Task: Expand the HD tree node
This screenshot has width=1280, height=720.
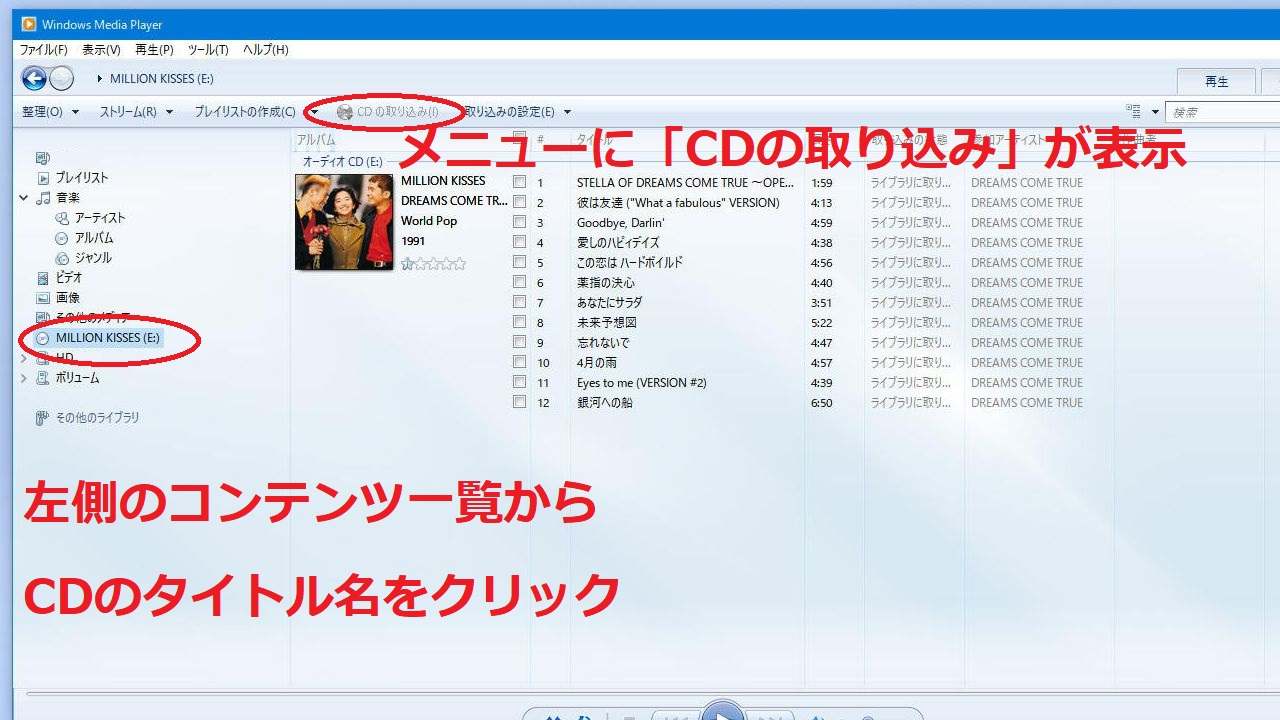Action: (x=24, y=358)
